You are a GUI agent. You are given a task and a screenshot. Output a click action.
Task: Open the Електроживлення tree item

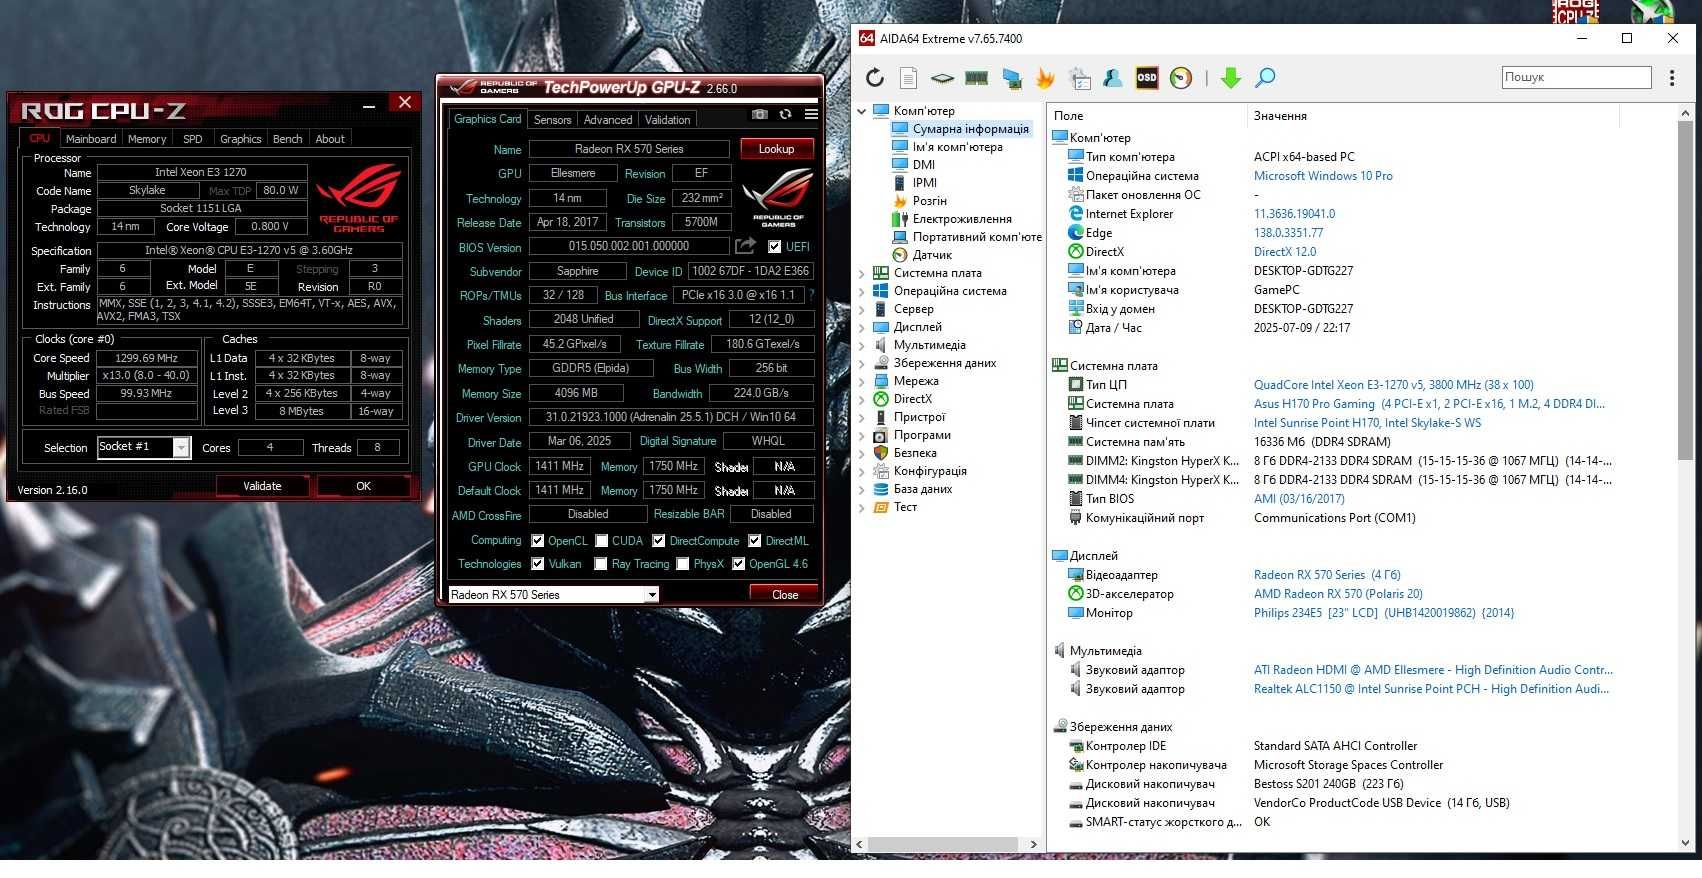point(961,219)
